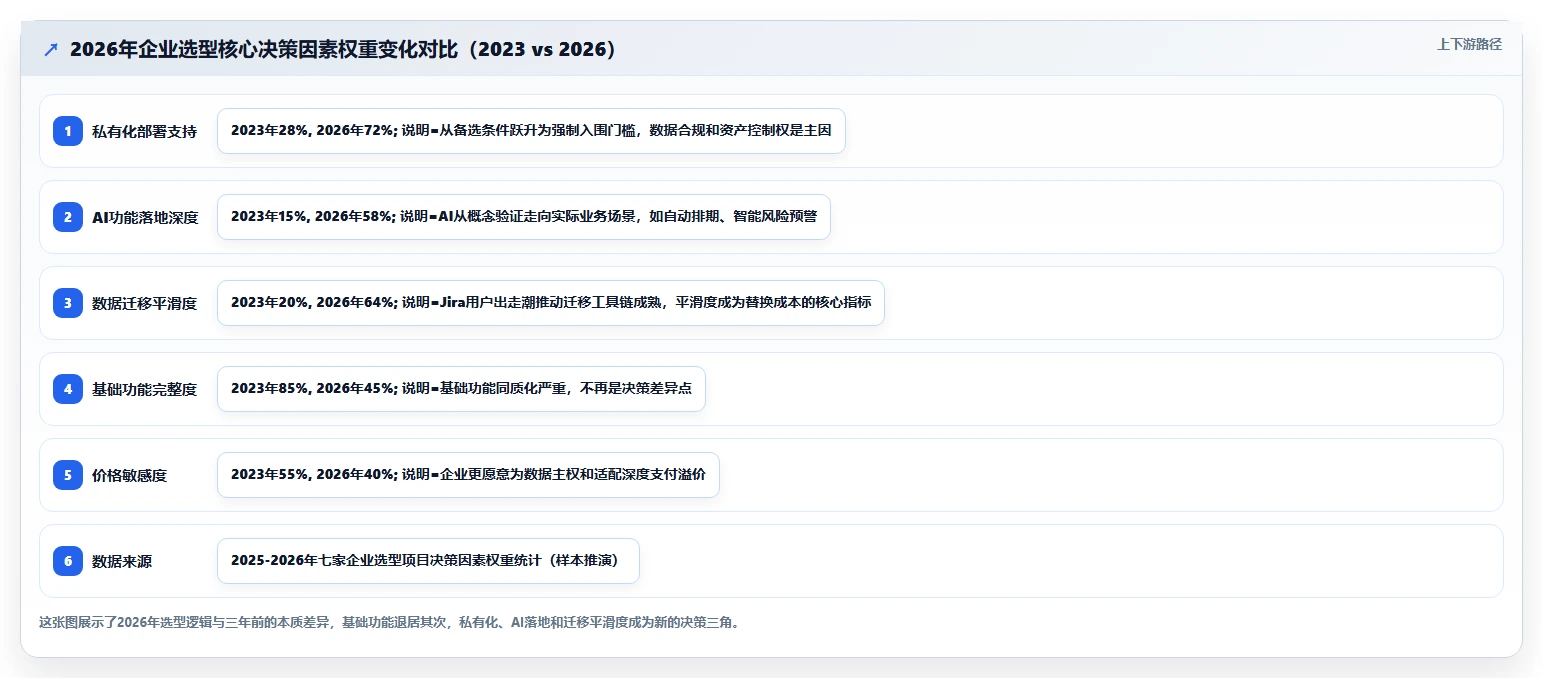Click the value box reading 2023年85%, 2026年45%

461,389
